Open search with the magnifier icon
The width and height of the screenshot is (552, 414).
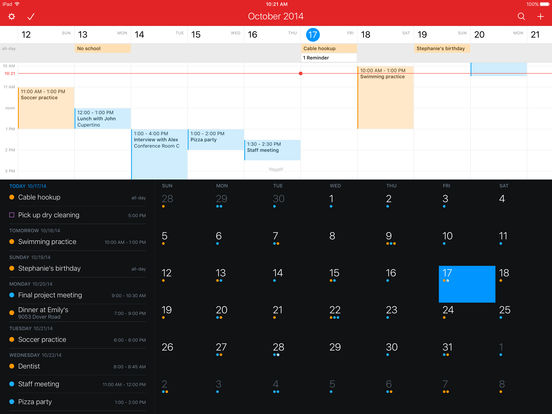[x=521, y=17]
